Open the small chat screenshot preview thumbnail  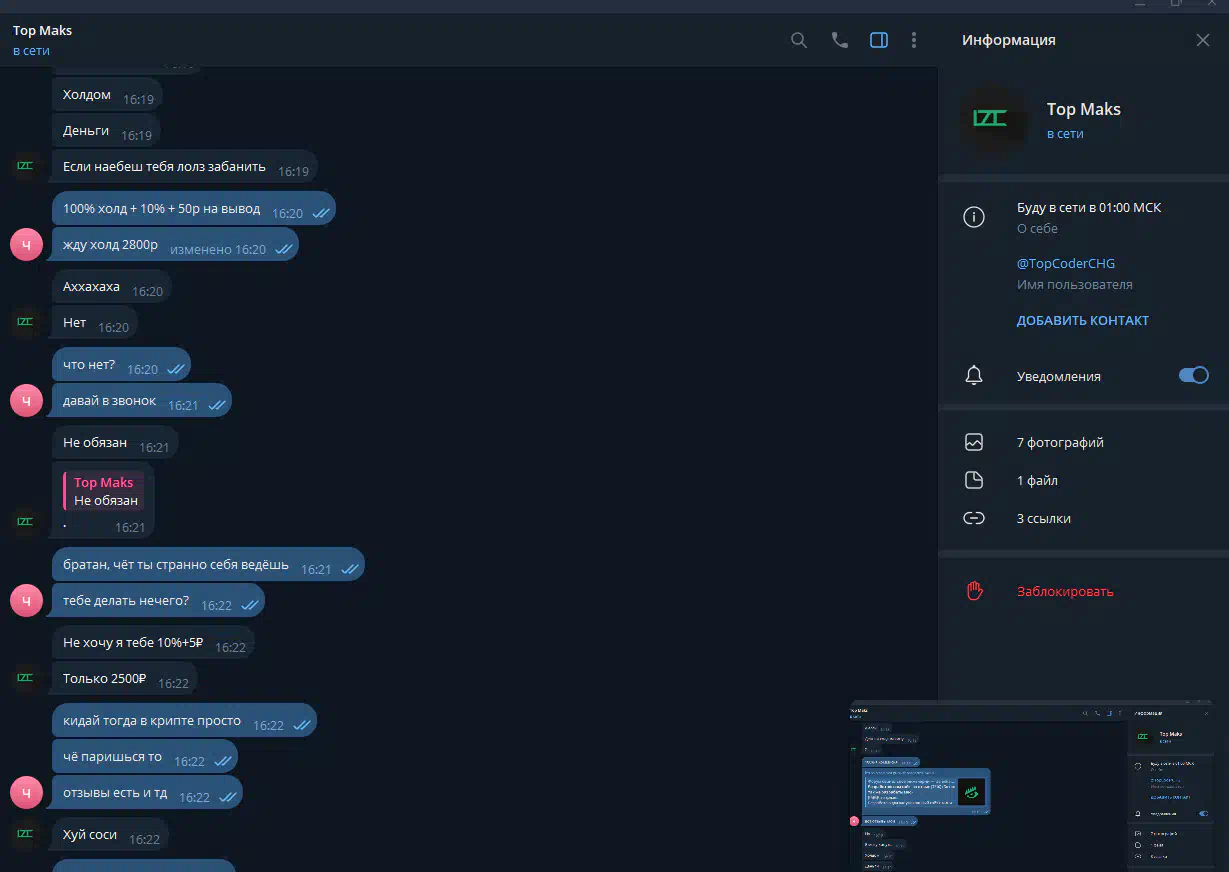[x=1030, y=785]
